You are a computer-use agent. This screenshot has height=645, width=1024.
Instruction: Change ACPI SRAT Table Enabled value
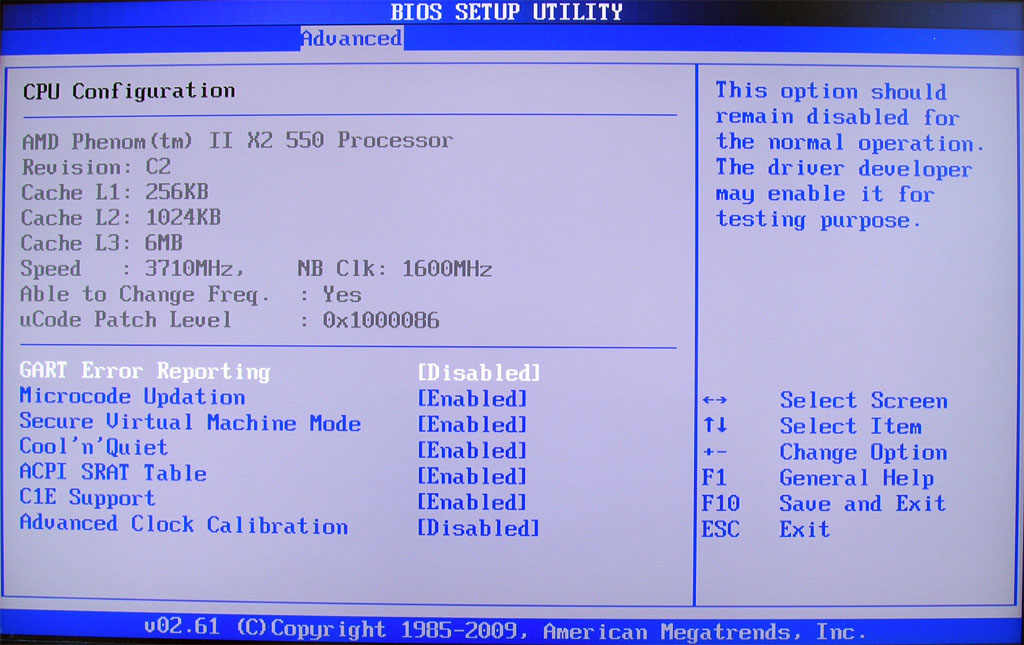(472, 477)
